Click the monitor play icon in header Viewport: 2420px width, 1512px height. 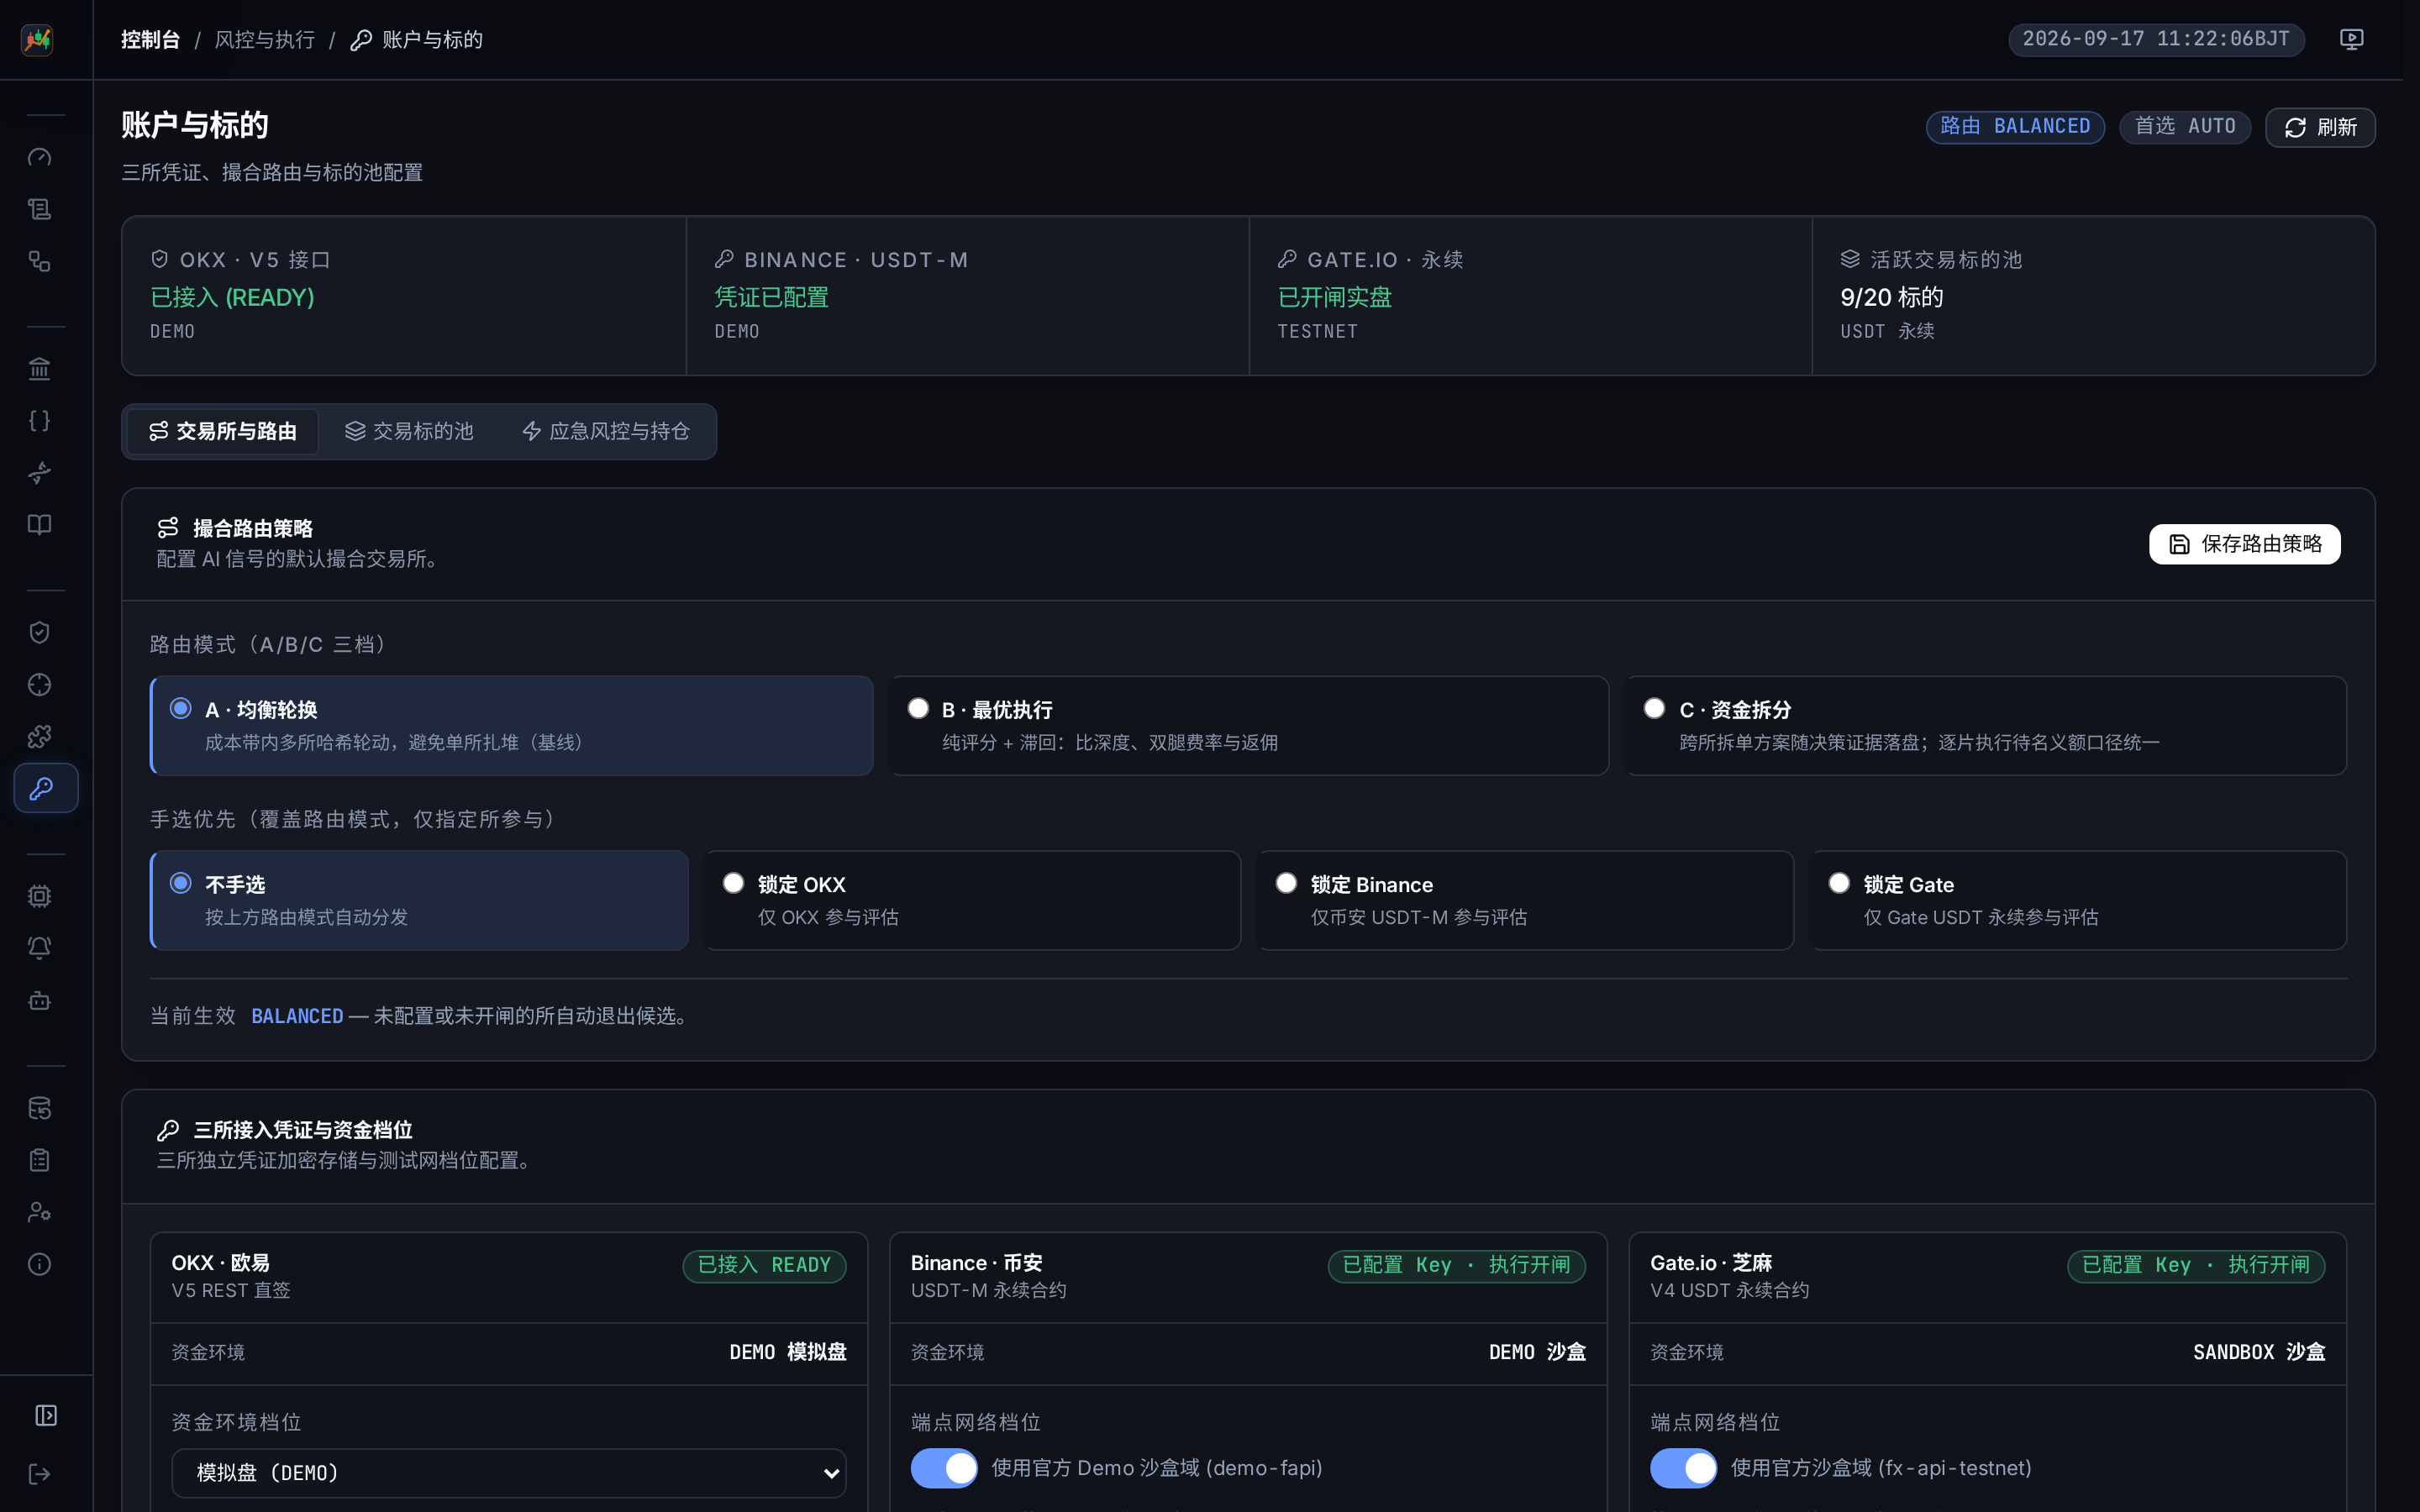point(2351,39)
